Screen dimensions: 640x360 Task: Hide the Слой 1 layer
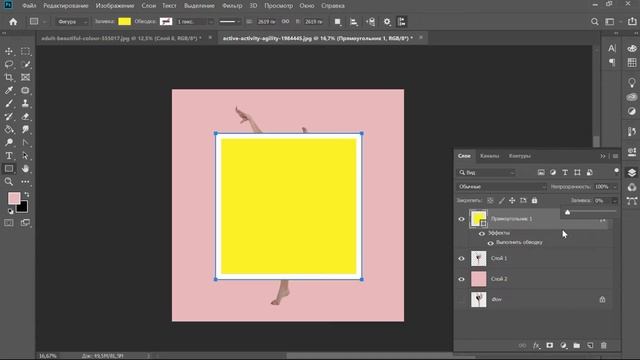461,258
